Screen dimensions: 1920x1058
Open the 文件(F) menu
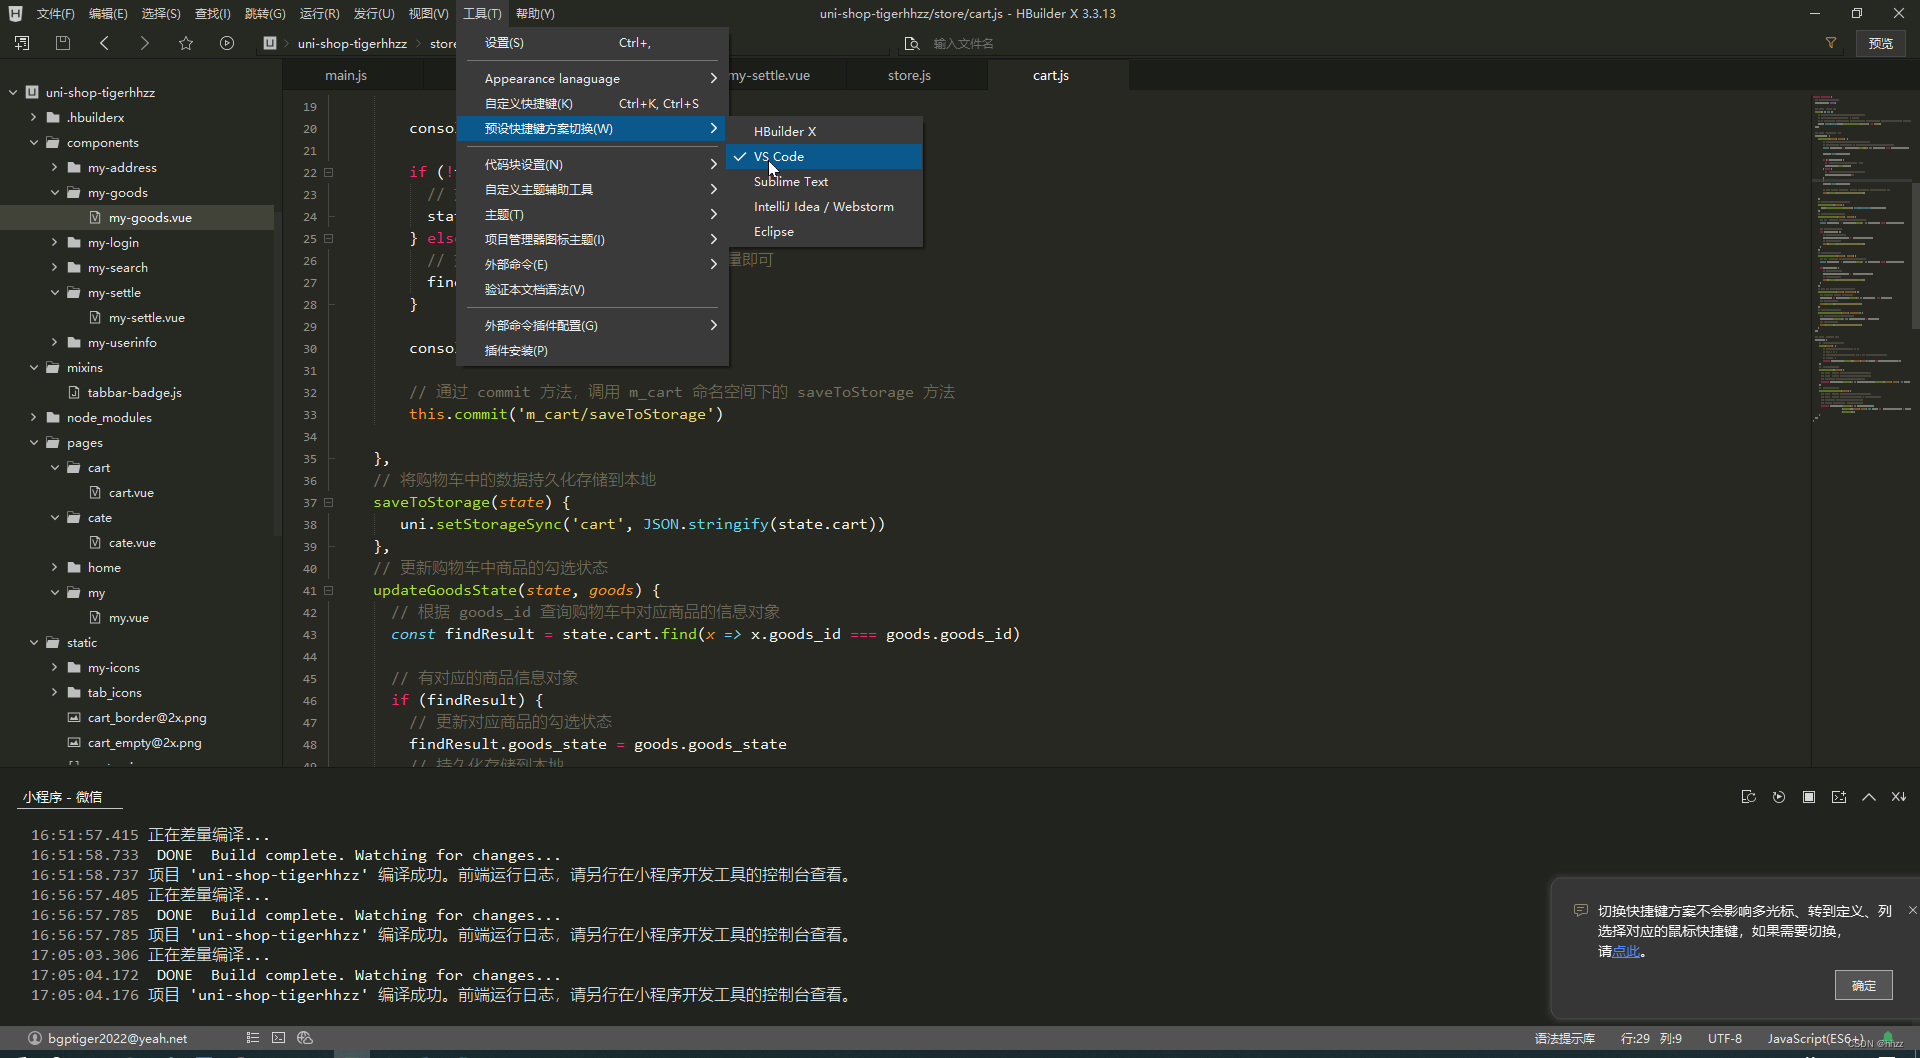[55, 13]
